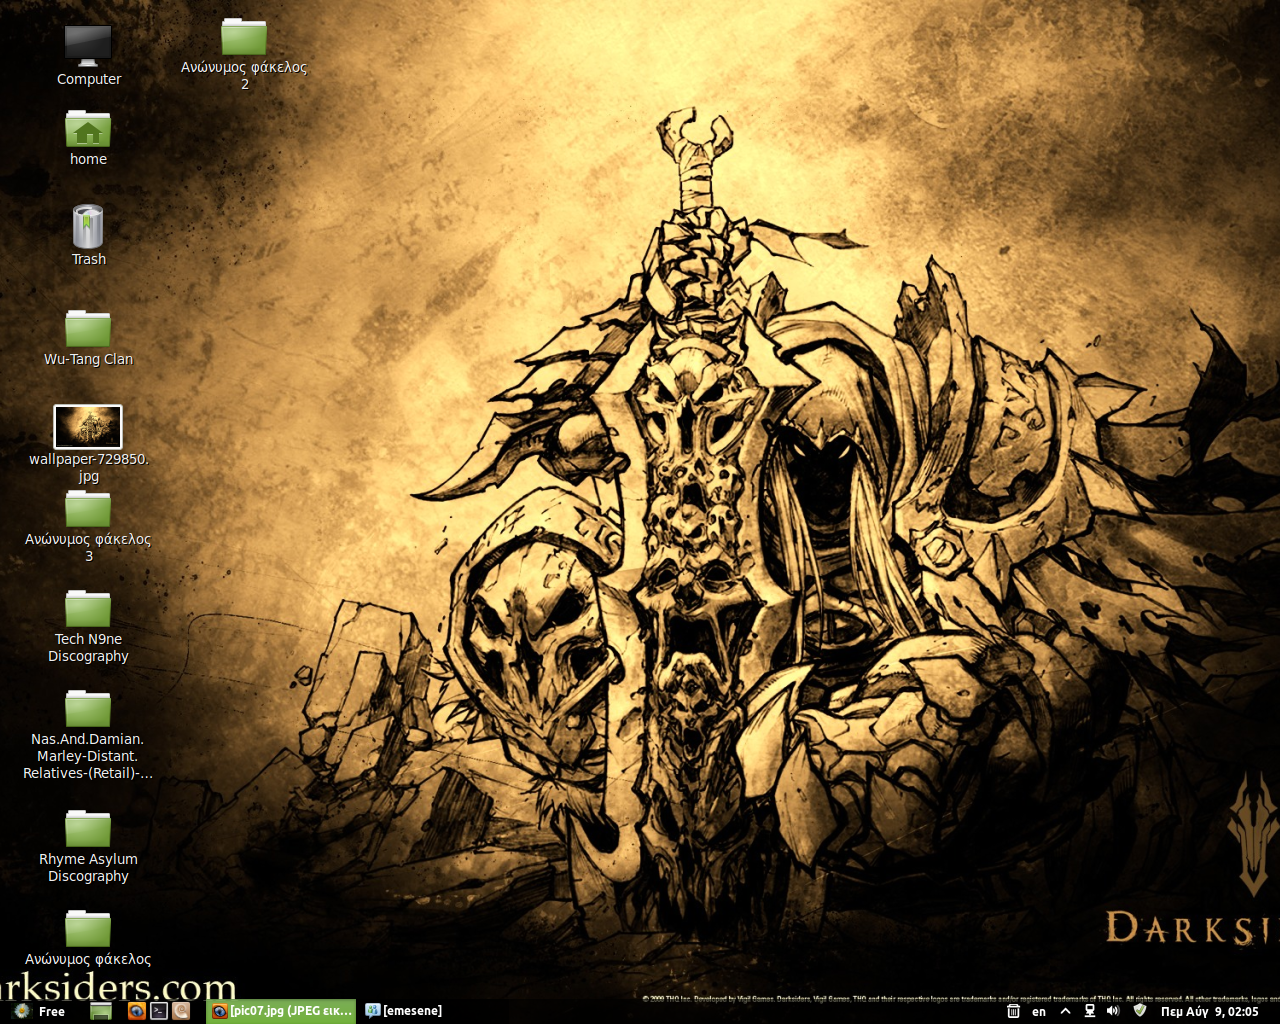Click the third panel launcher shell icon
This screenshot has width=1280, height=1024.
pyautogui.click(x=181, y=1011)
